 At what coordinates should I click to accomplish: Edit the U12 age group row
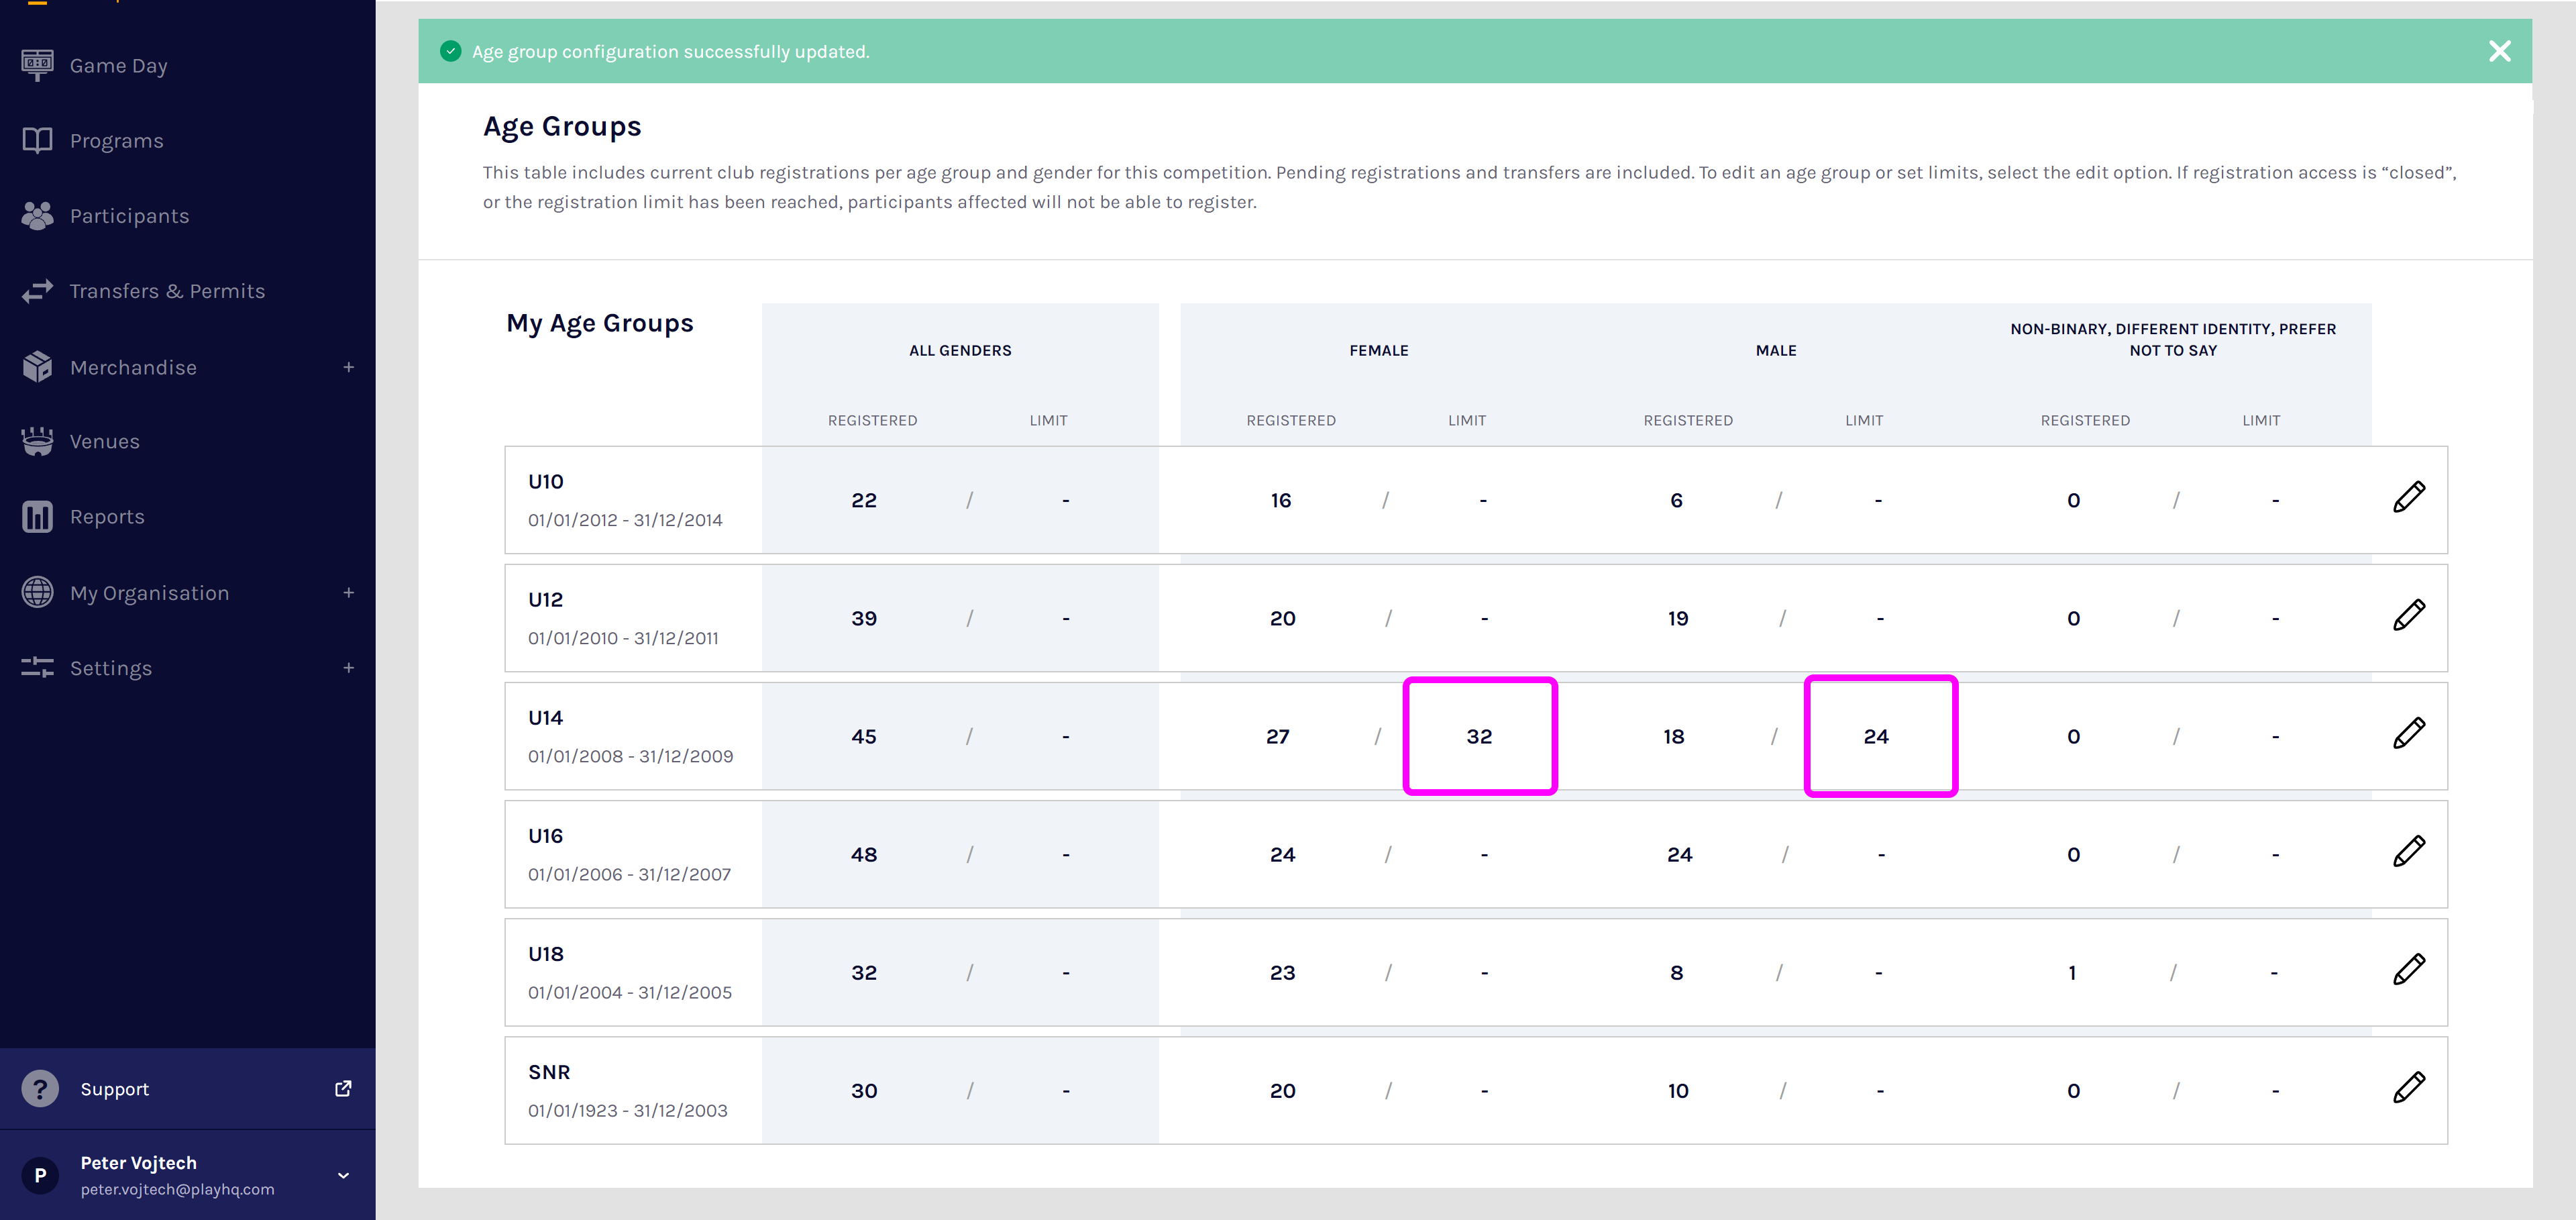coord(2408,615)
